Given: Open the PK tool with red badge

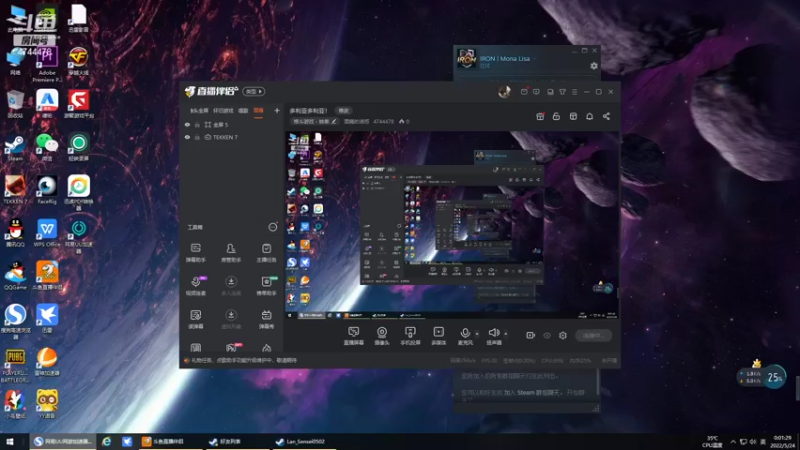Looking at the screenshot, I should coord(232,348).
